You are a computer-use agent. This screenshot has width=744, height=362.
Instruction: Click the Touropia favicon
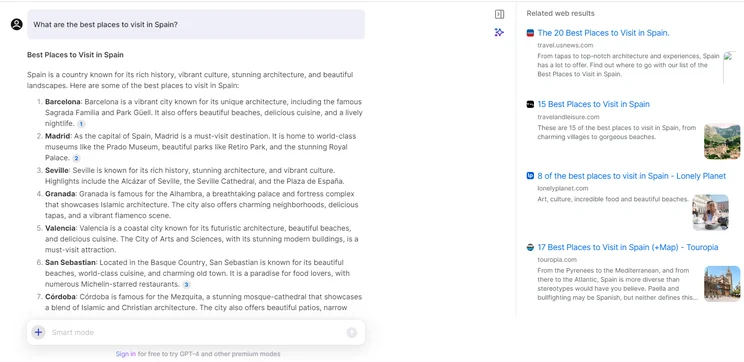point(530,247)
